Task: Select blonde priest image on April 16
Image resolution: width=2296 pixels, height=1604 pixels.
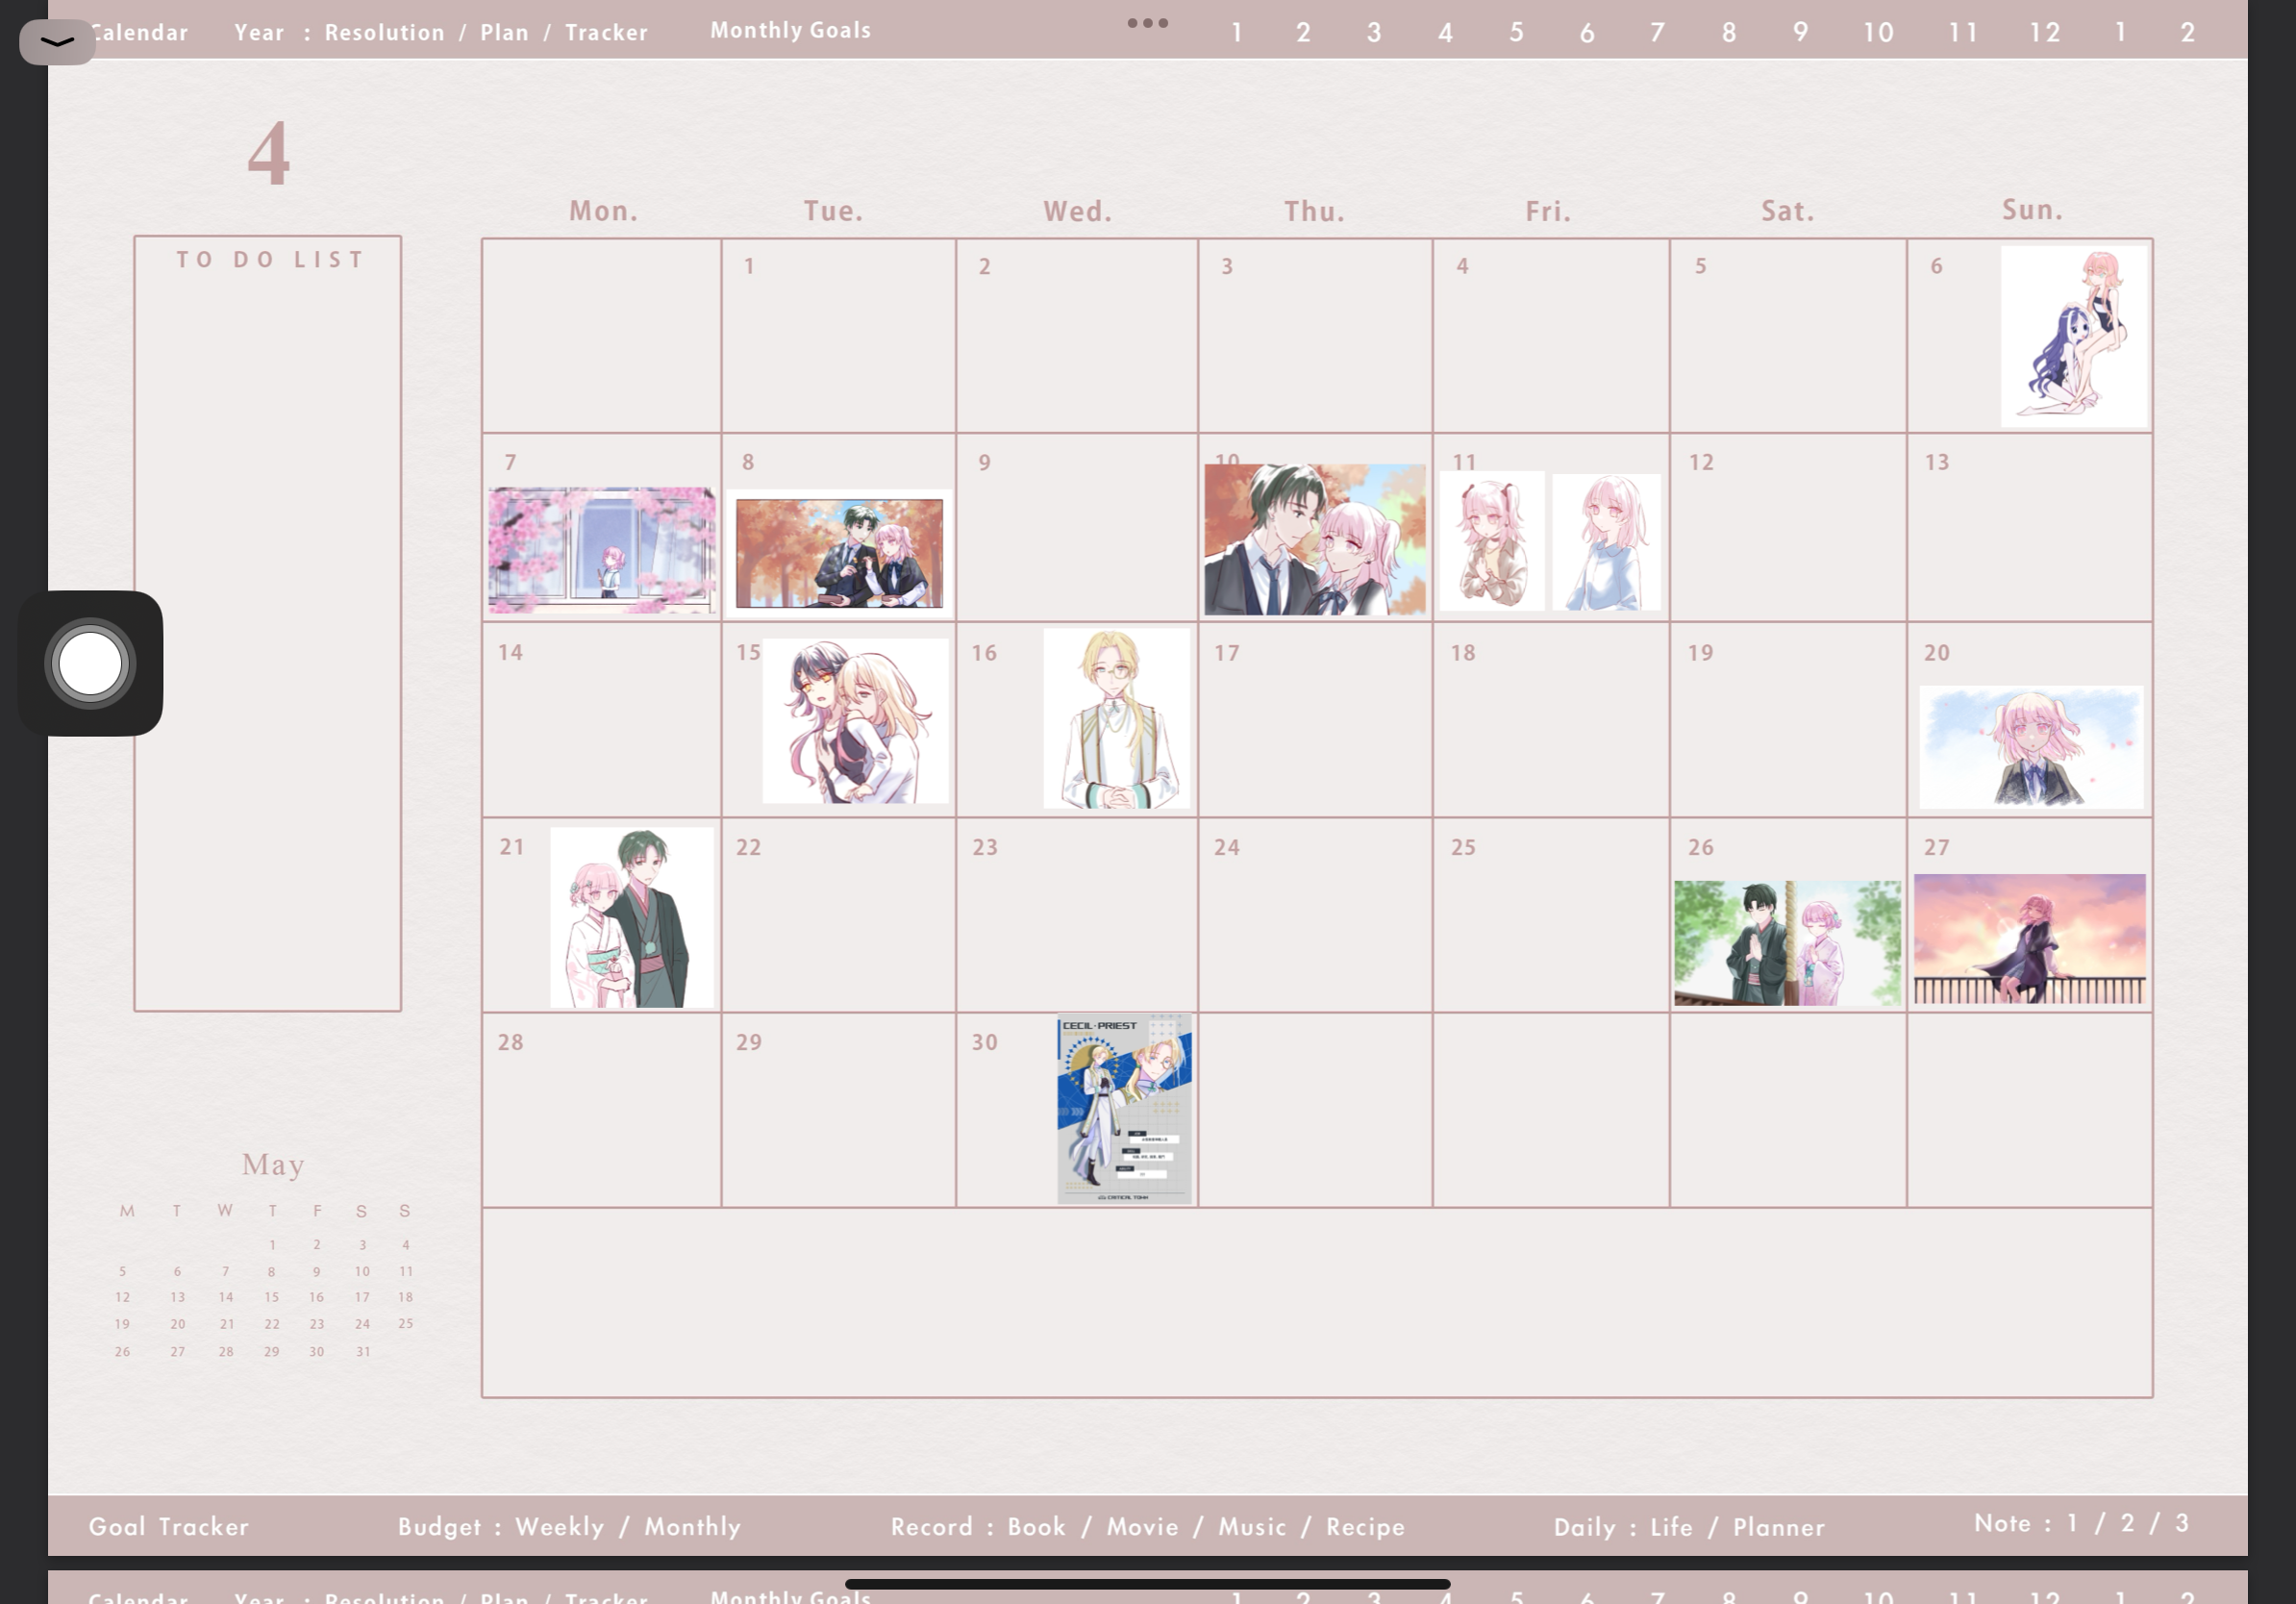Action: (1117, 718)
